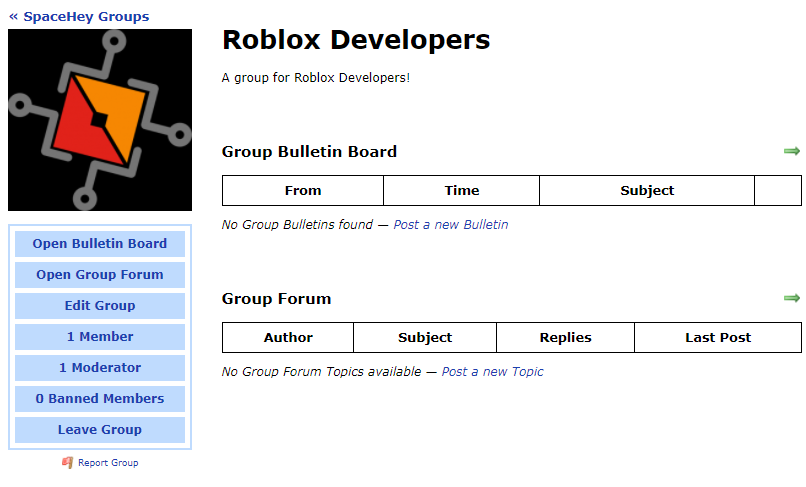Post a new Bulletin
Image resolution: width=806 pixels, height=487 pixels.
[451, 225]
